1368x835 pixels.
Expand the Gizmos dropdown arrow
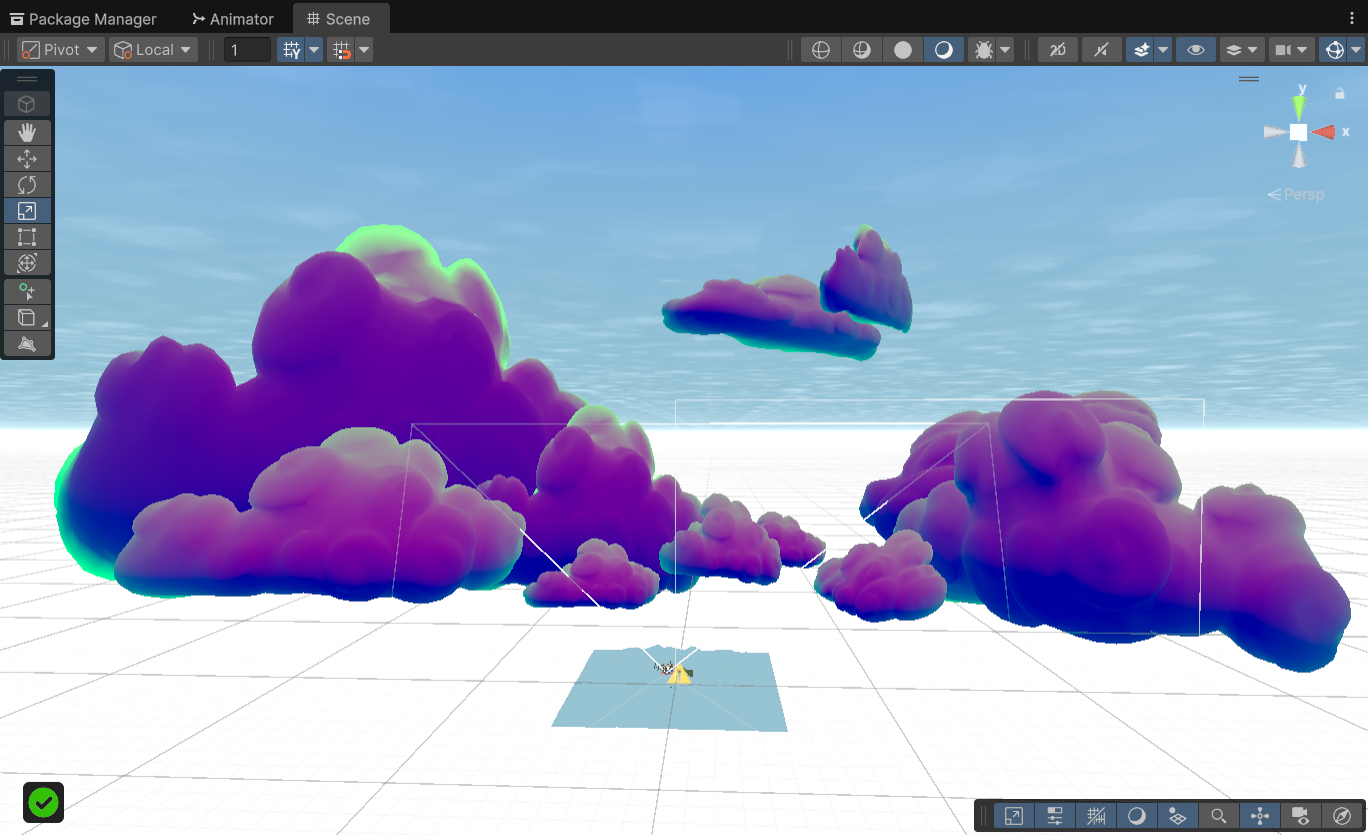1357,50
